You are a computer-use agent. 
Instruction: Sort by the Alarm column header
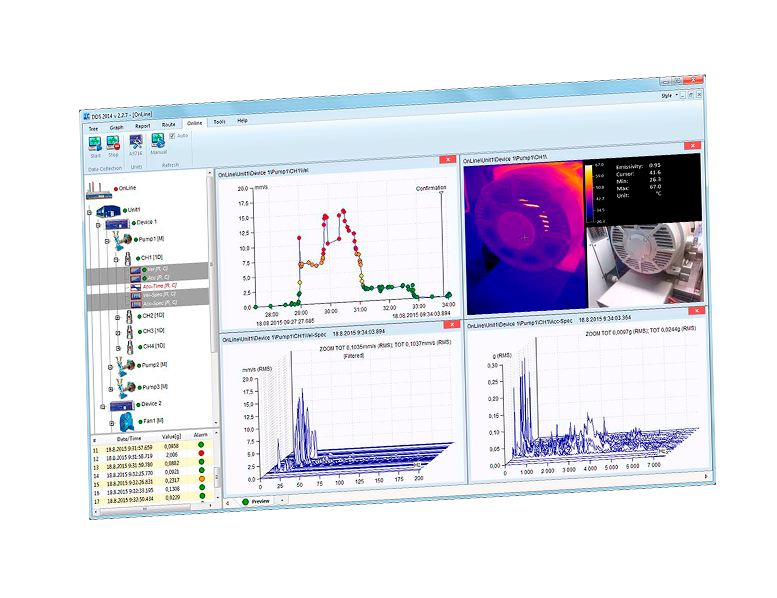point(200,435)
